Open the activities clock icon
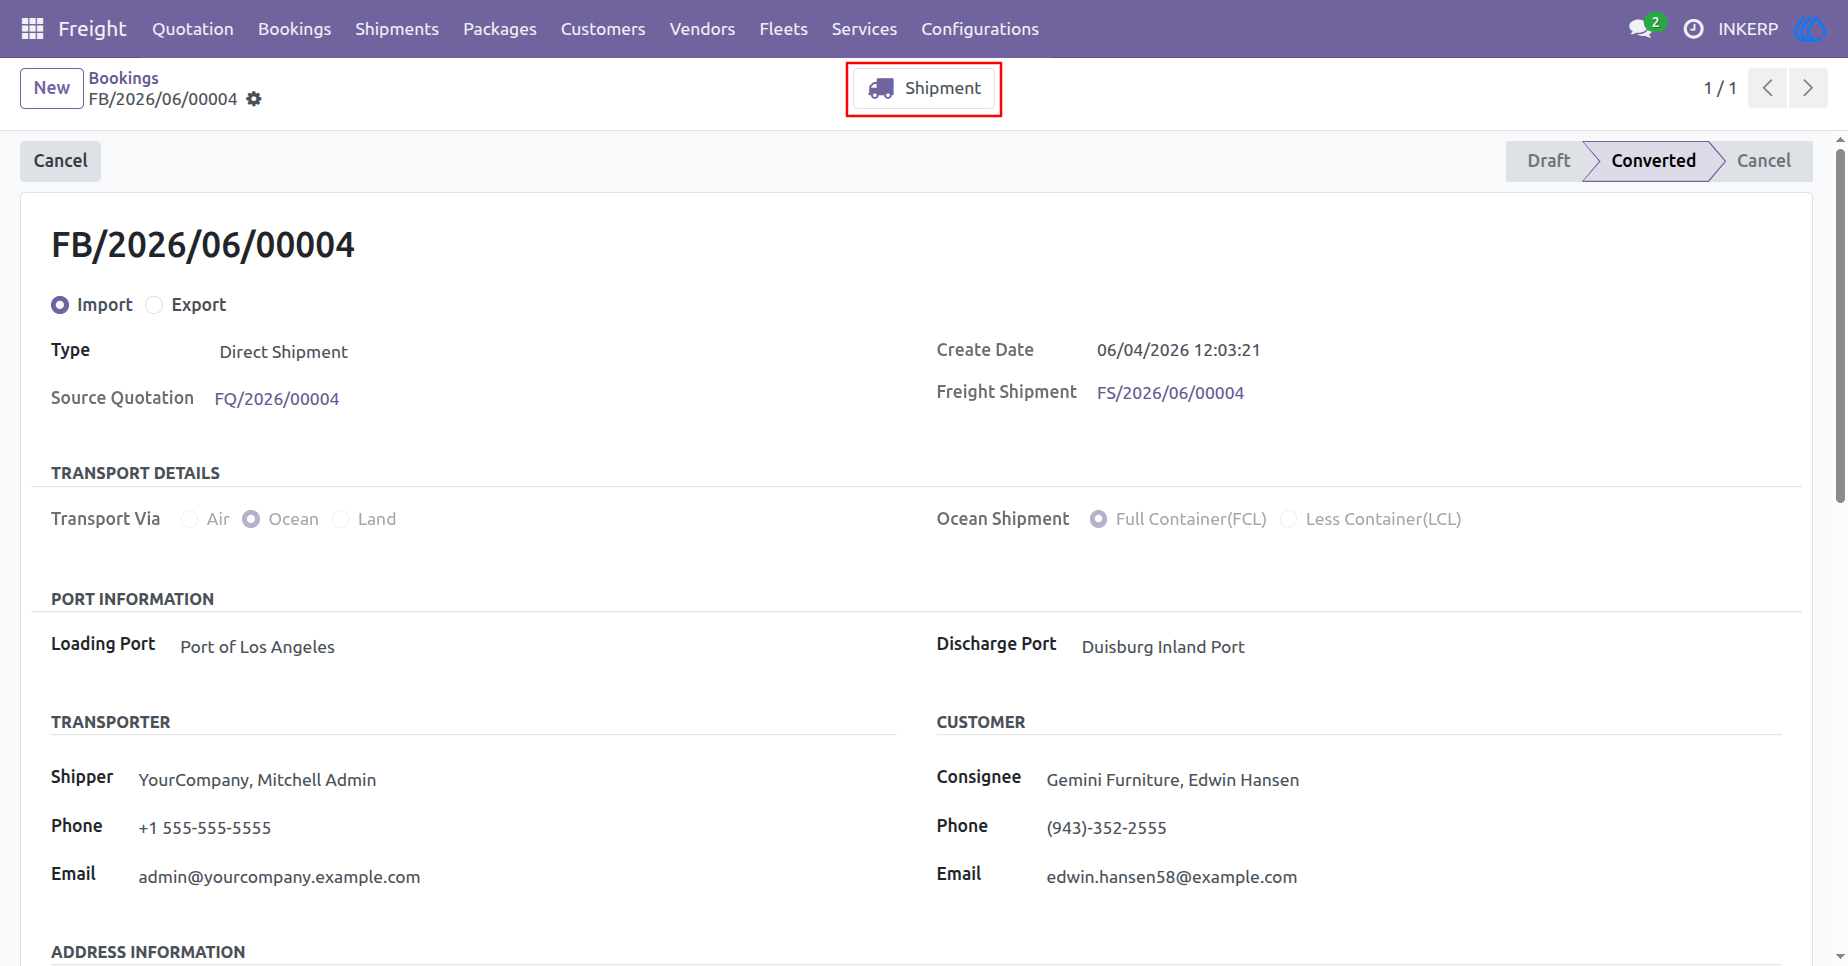This screenshot has width=1848, height=966. click(1693, 29)
